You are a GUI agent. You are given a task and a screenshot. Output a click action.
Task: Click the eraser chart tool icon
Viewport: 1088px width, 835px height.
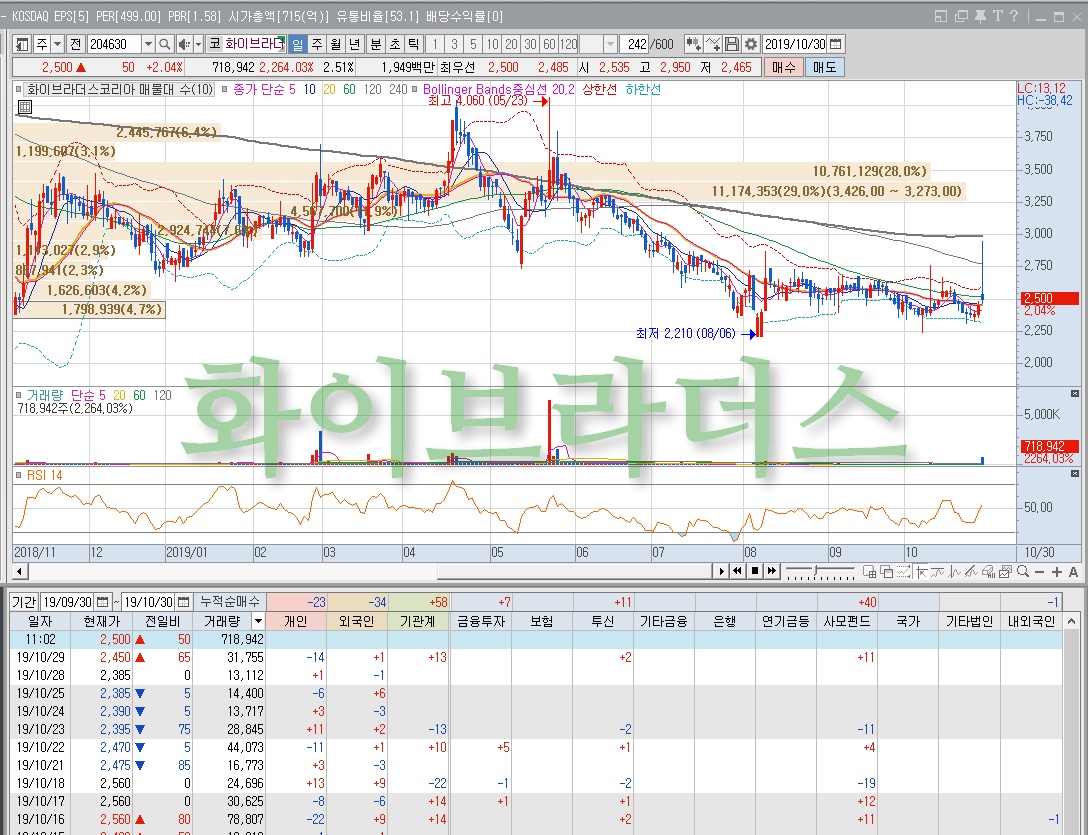click(x=989, y=571)
